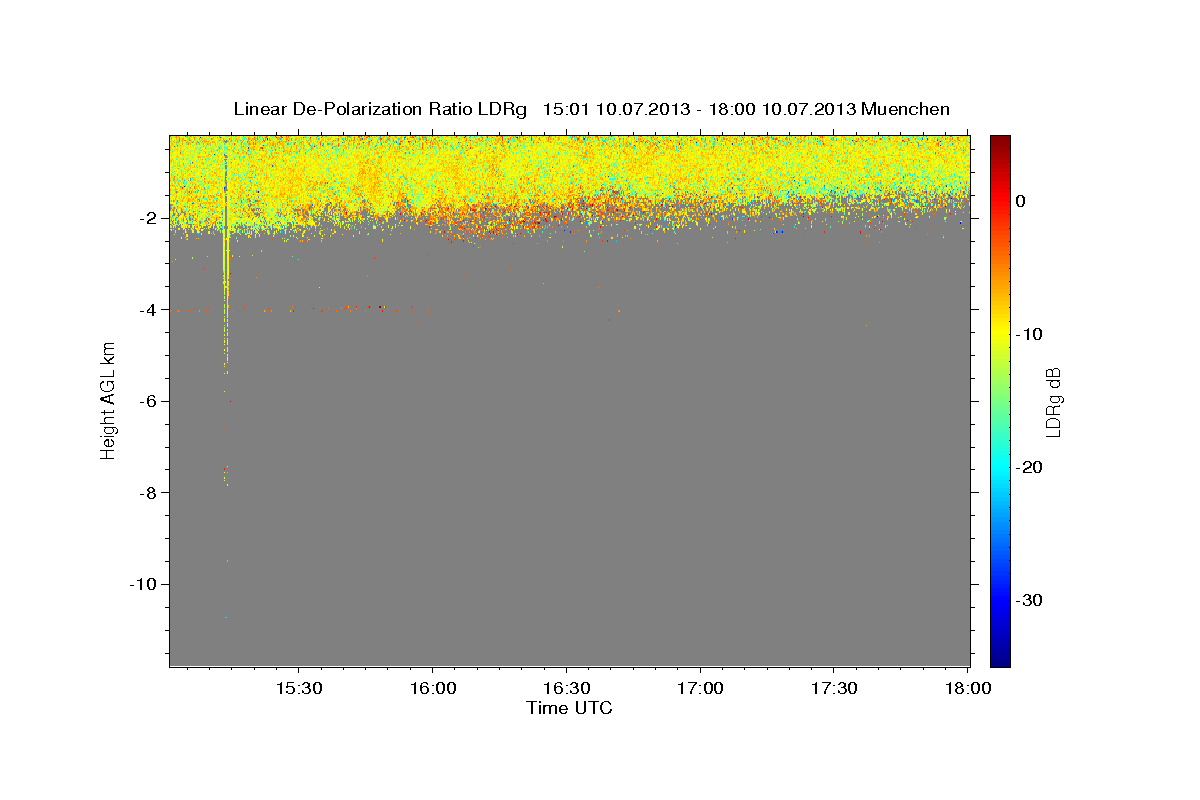
Task: Click the plot title 'Linear De-Polarization Ratio LDRg'
Action: tap(380, 109)
